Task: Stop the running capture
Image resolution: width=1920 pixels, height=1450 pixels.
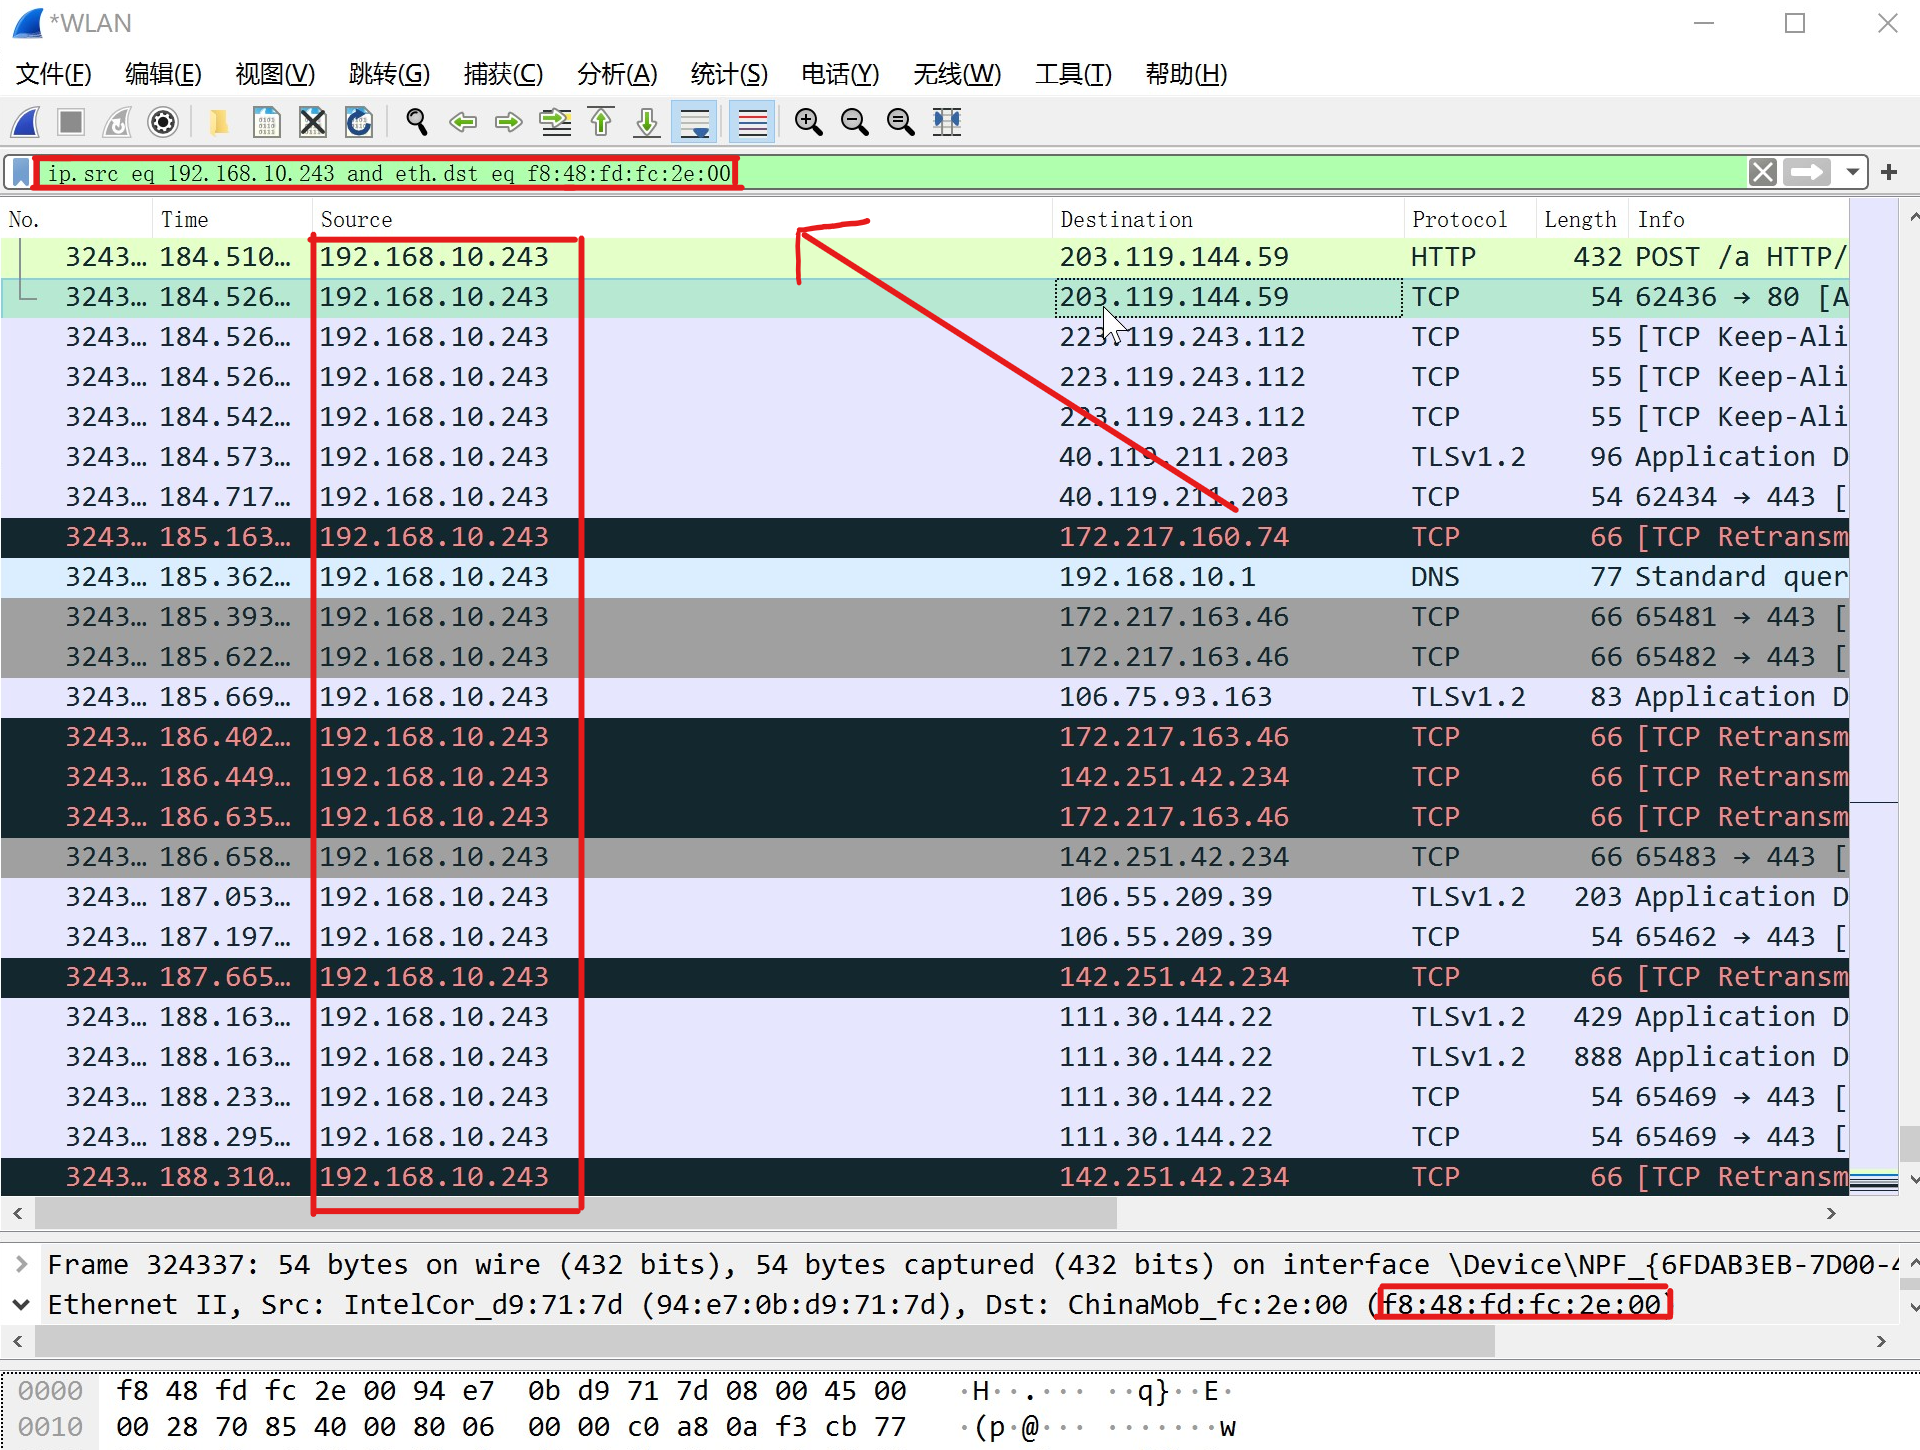Action: [71, 122]
